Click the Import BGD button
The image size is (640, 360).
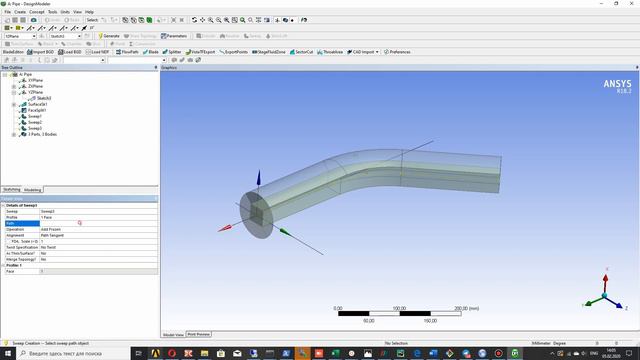coord(40,52)
